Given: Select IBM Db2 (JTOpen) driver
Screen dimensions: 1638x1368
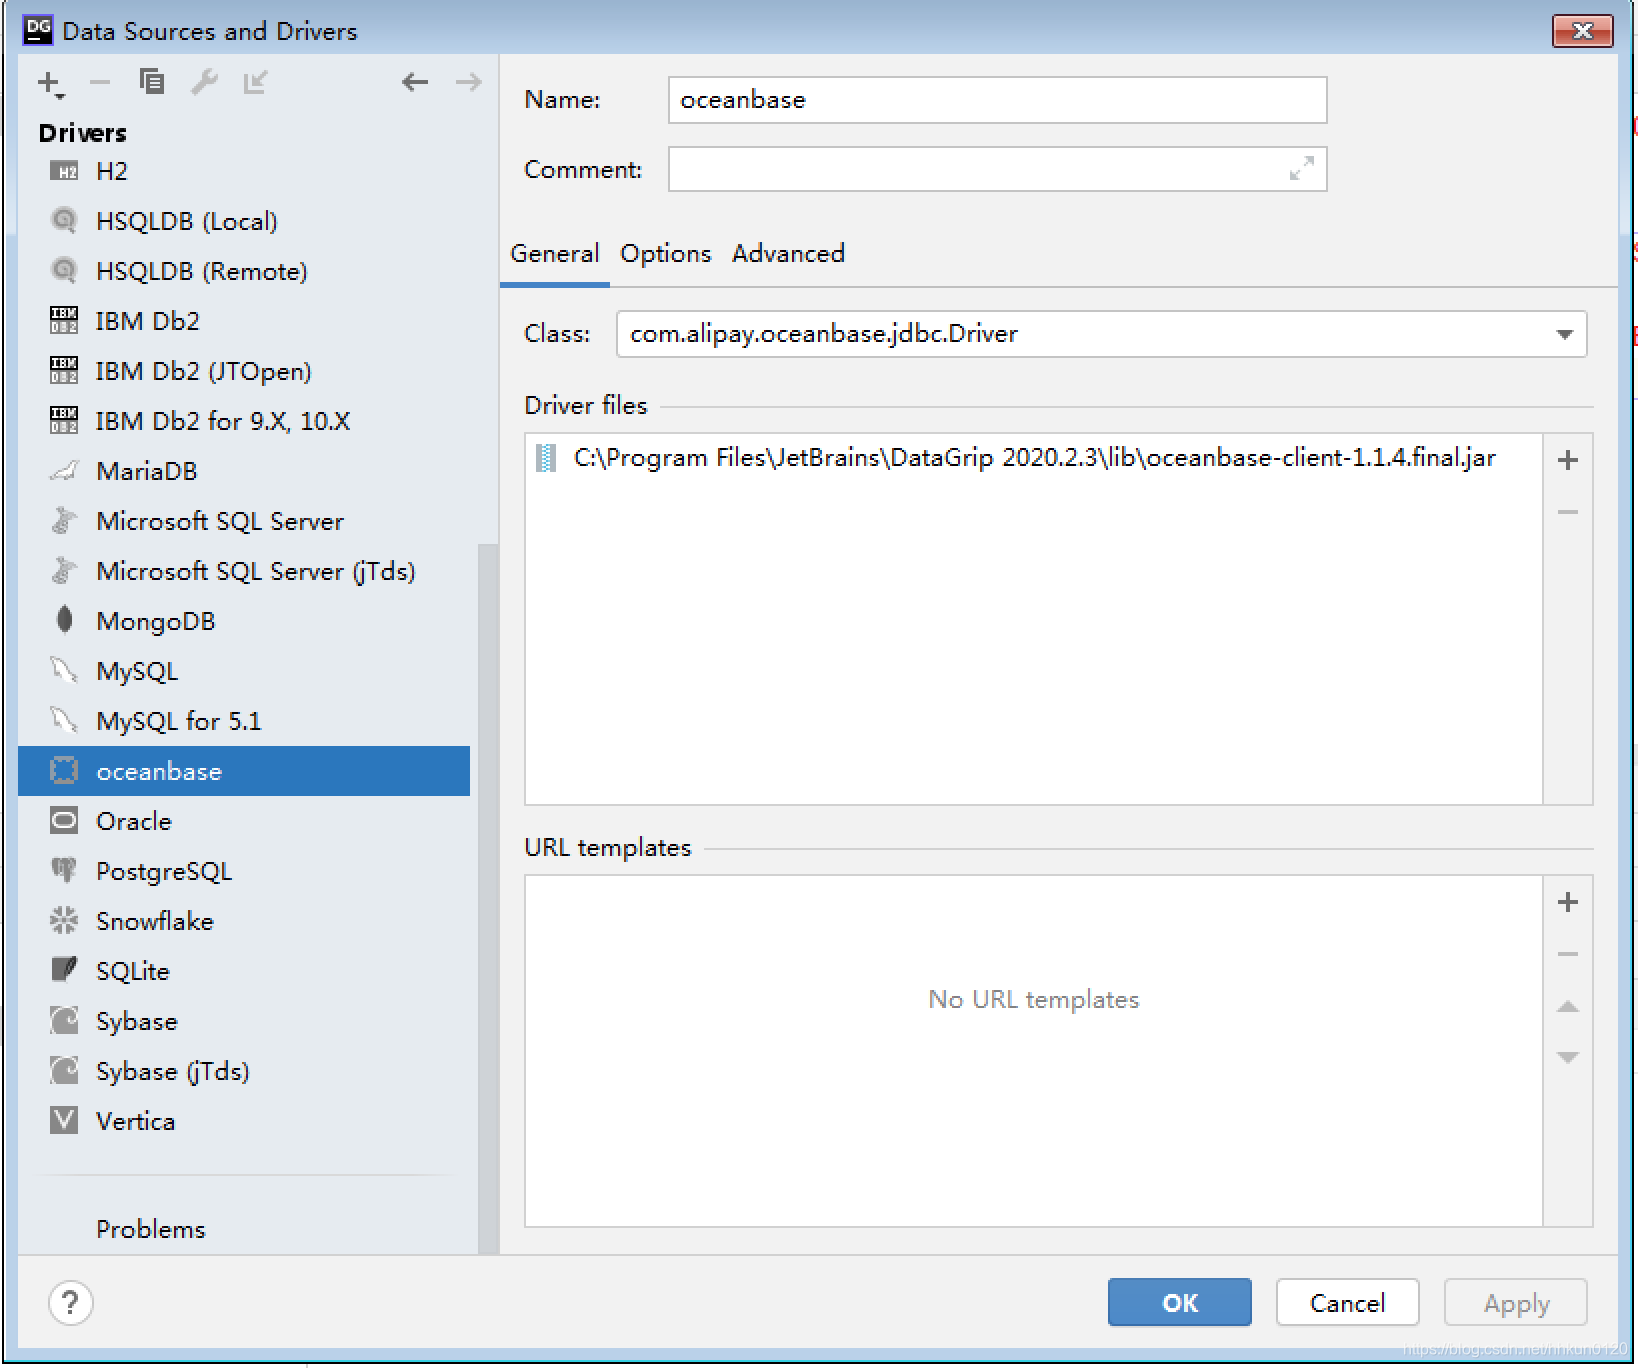Looking at the screenshot, I should point(244,371).
